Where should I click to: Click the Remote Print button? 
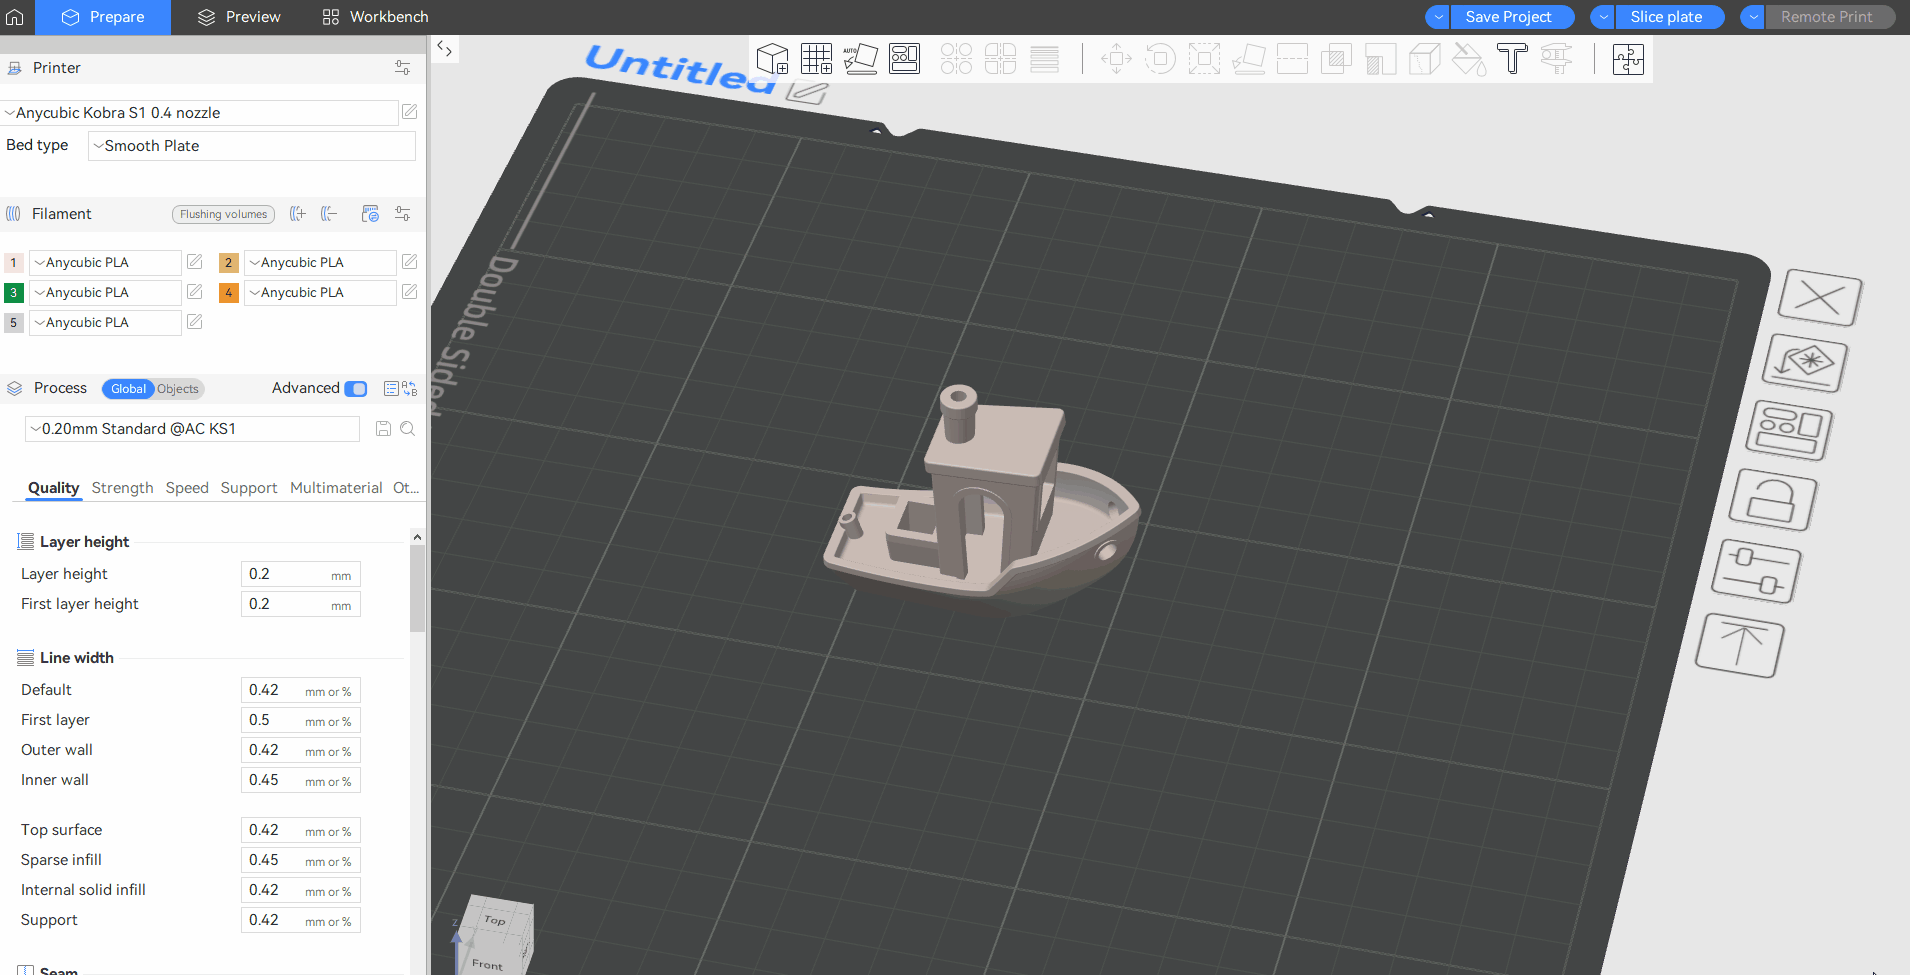(1829, 17)
